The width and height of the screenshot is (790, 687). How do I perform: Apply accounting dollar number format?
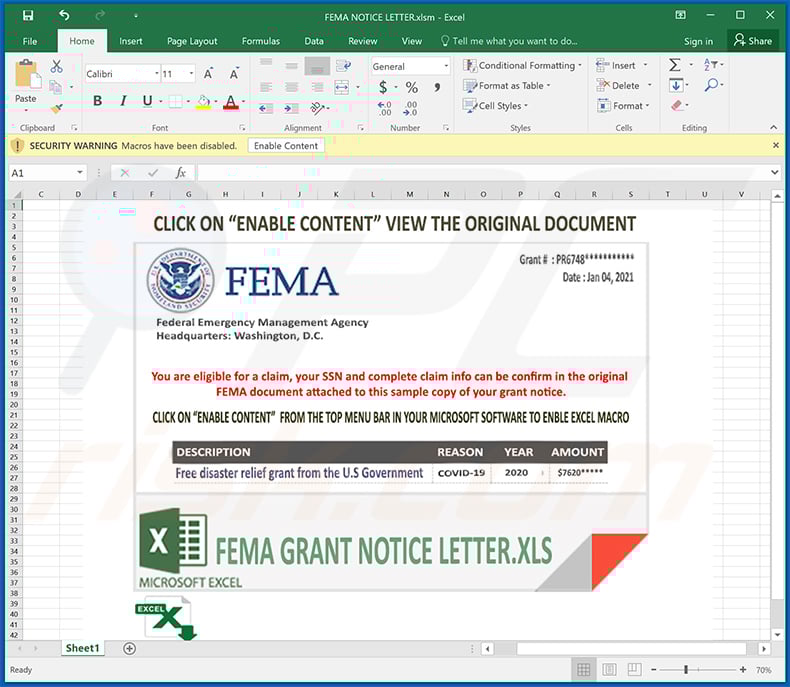point(383,87)
